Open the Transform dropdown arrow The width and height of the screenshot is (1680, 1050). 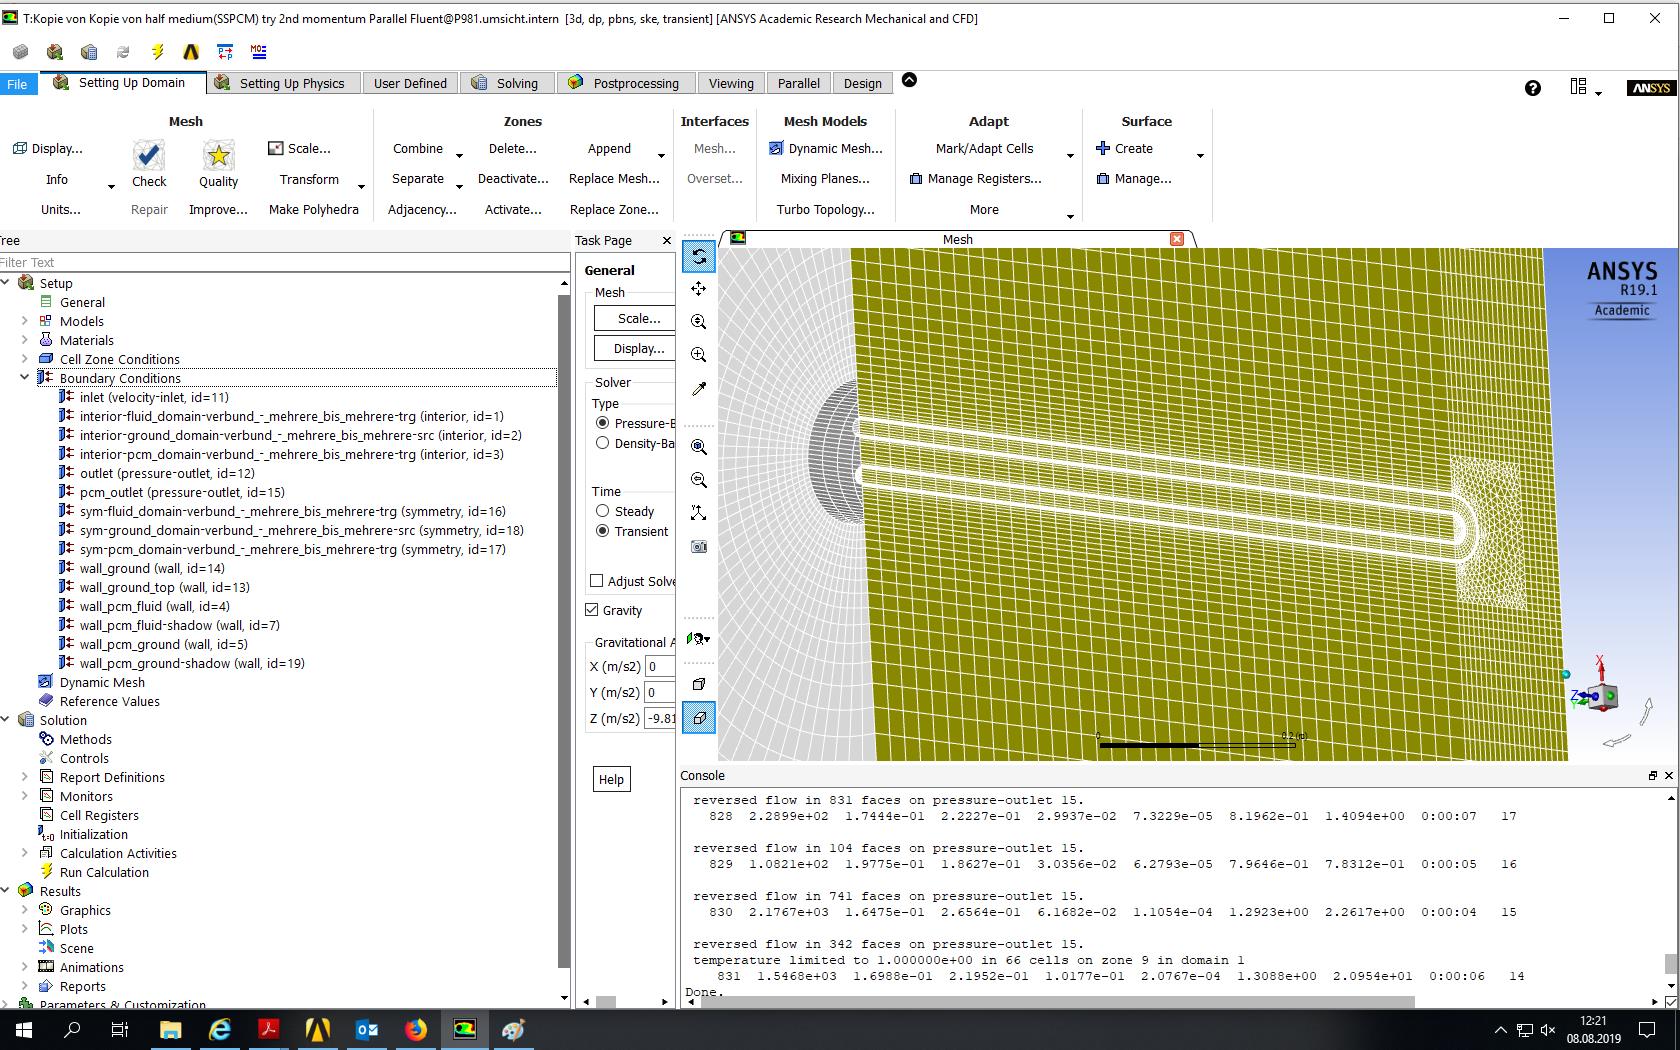[x=361, y=186]
